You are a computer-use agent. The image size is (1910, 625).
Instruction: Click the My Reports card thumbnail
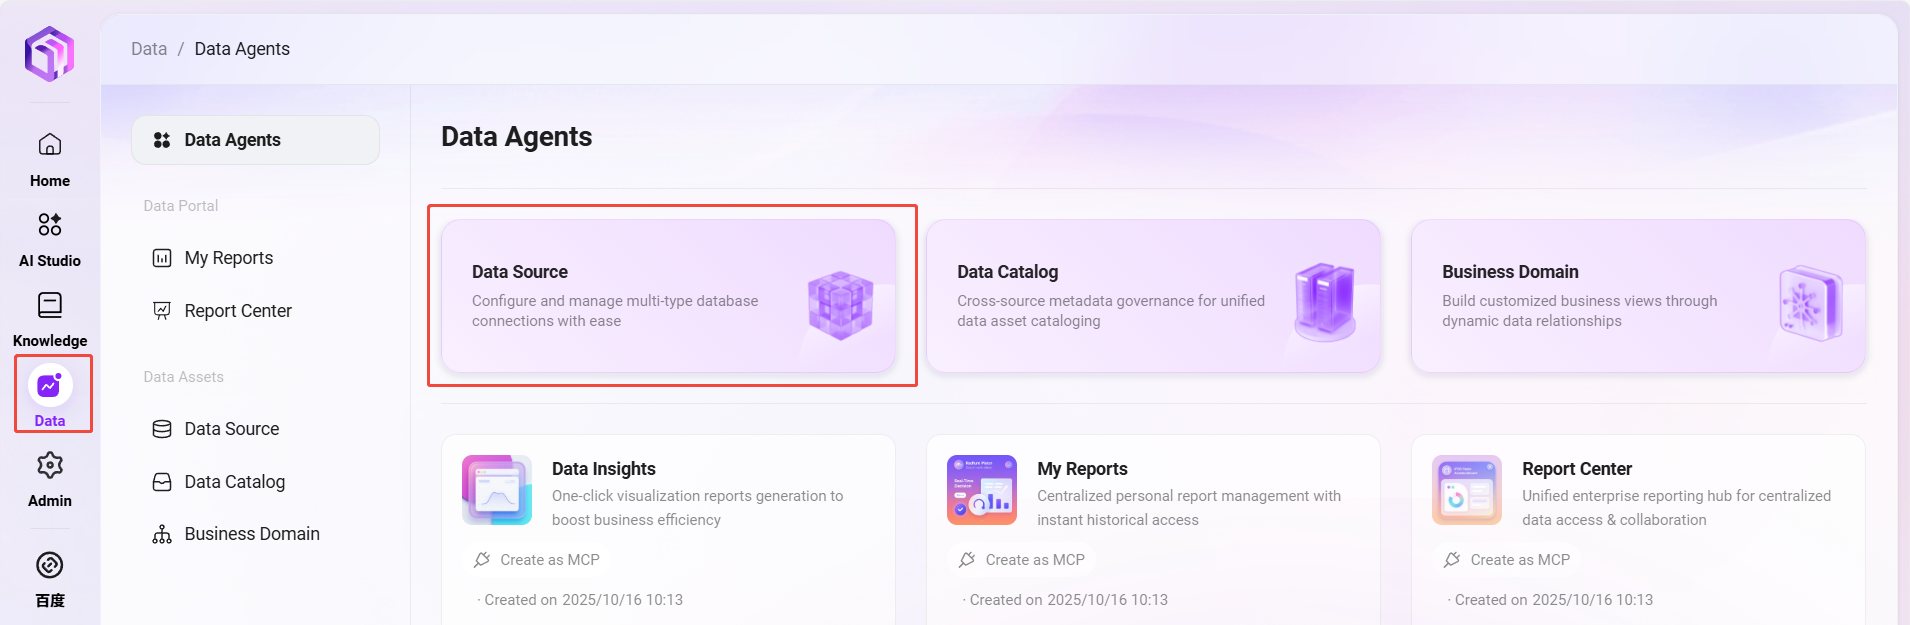click(982, 490)
